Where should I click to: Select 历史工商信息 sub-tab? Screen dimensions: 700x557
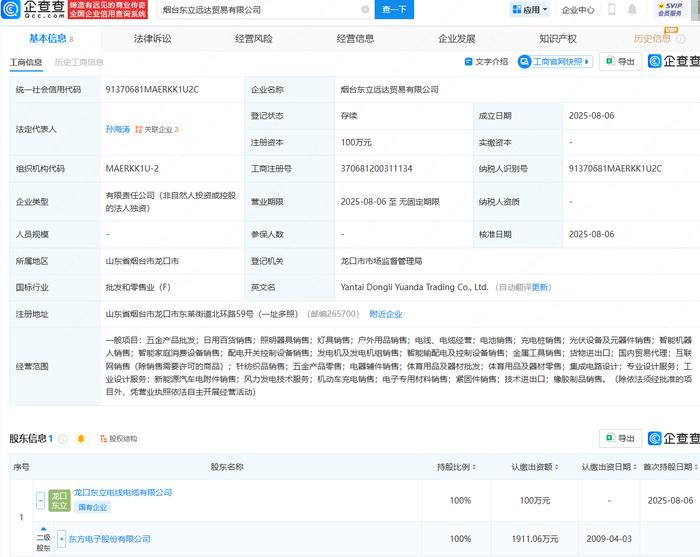pos(79,62)
